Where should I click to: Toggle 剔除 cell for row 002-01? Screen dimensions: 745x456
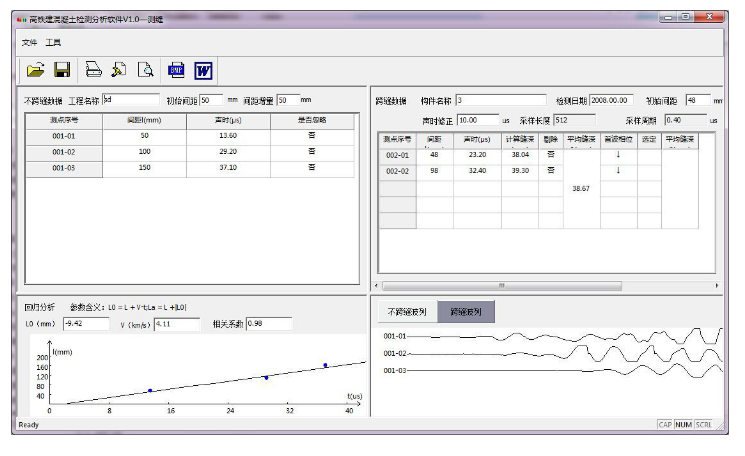[550, 155]
